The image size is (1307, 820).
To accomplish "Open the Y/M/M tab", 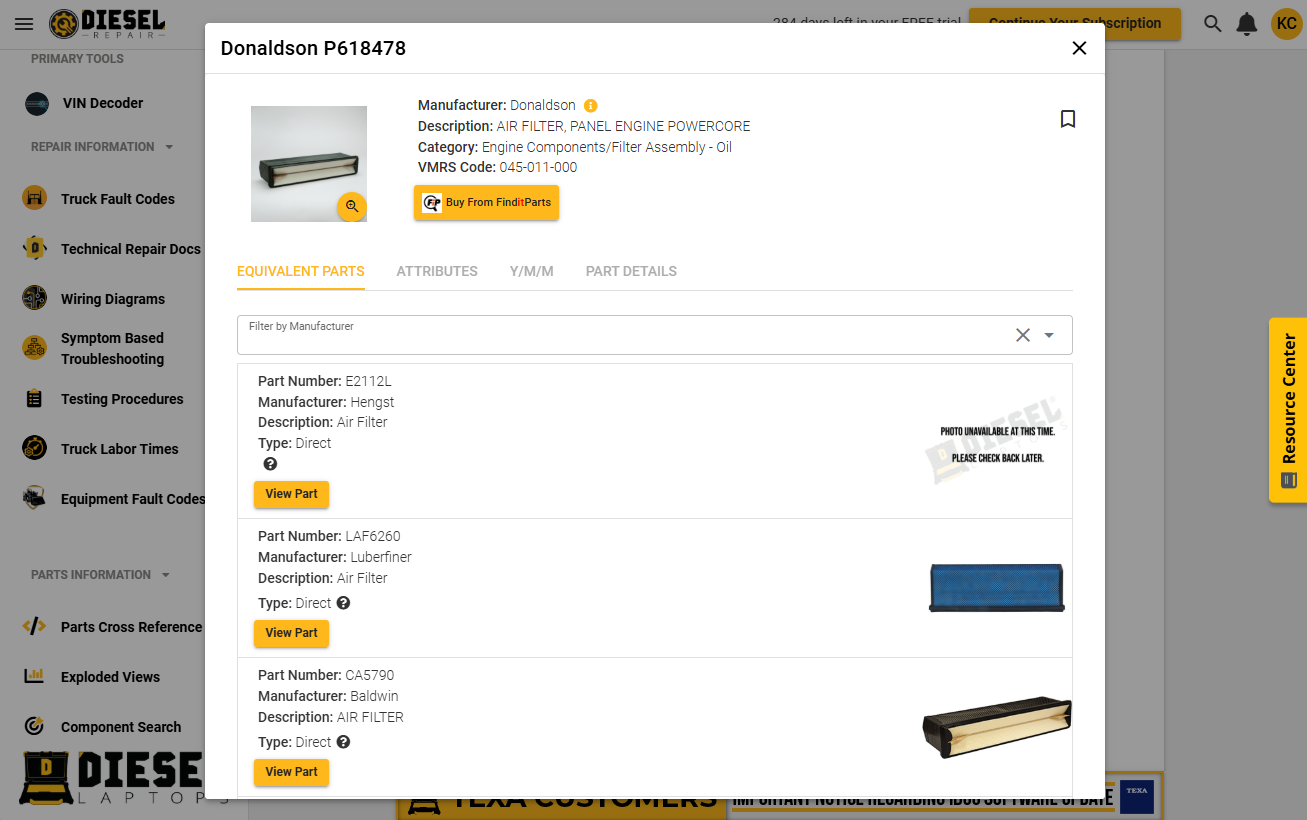I will point(532,271).
